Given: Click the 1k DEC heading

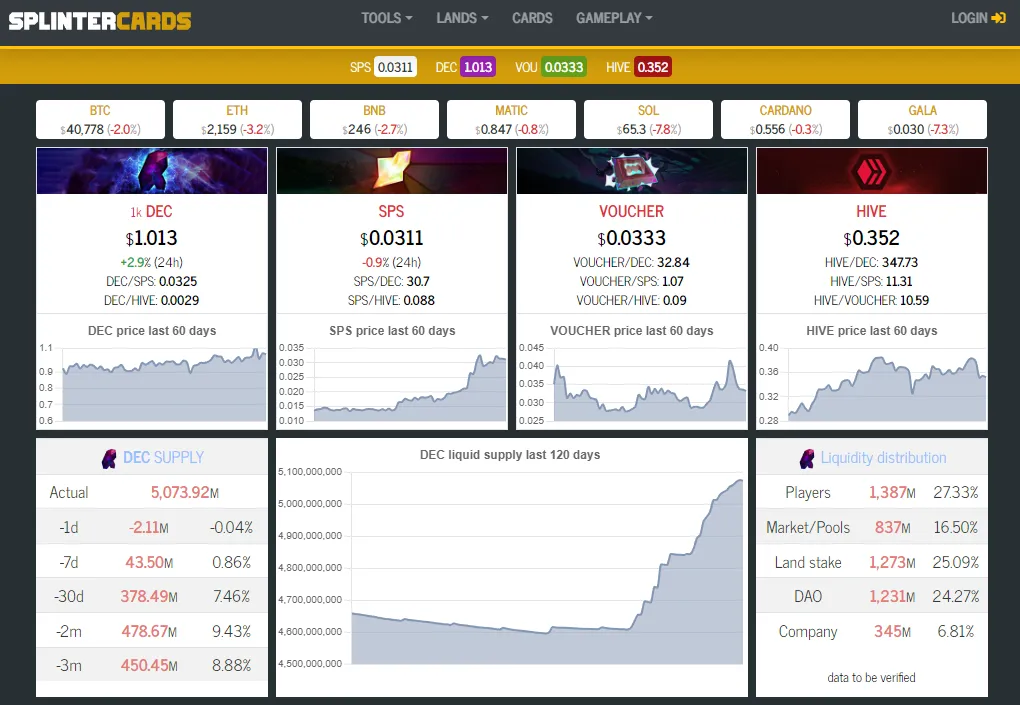Looking at the screenshot, I should pyautogui.click(x=151, y=211).
